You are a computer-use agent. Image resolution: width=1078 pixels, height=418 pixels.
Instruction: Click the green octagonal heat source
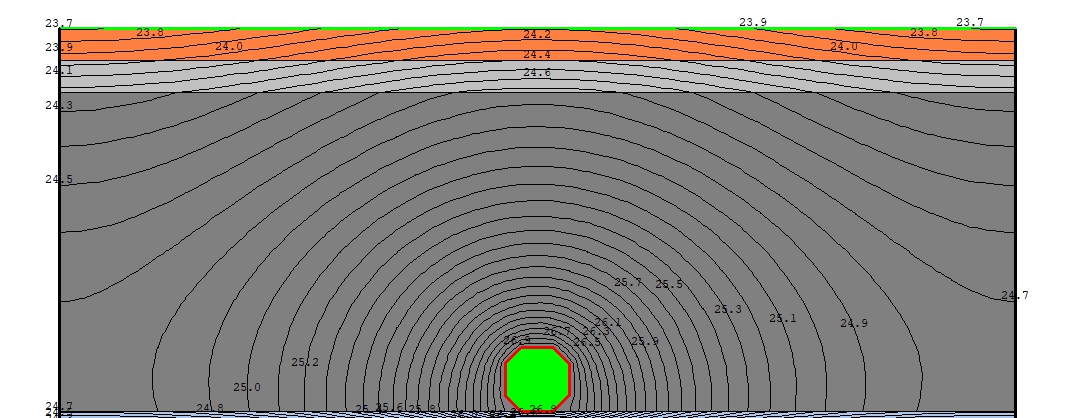pos(538,380)
